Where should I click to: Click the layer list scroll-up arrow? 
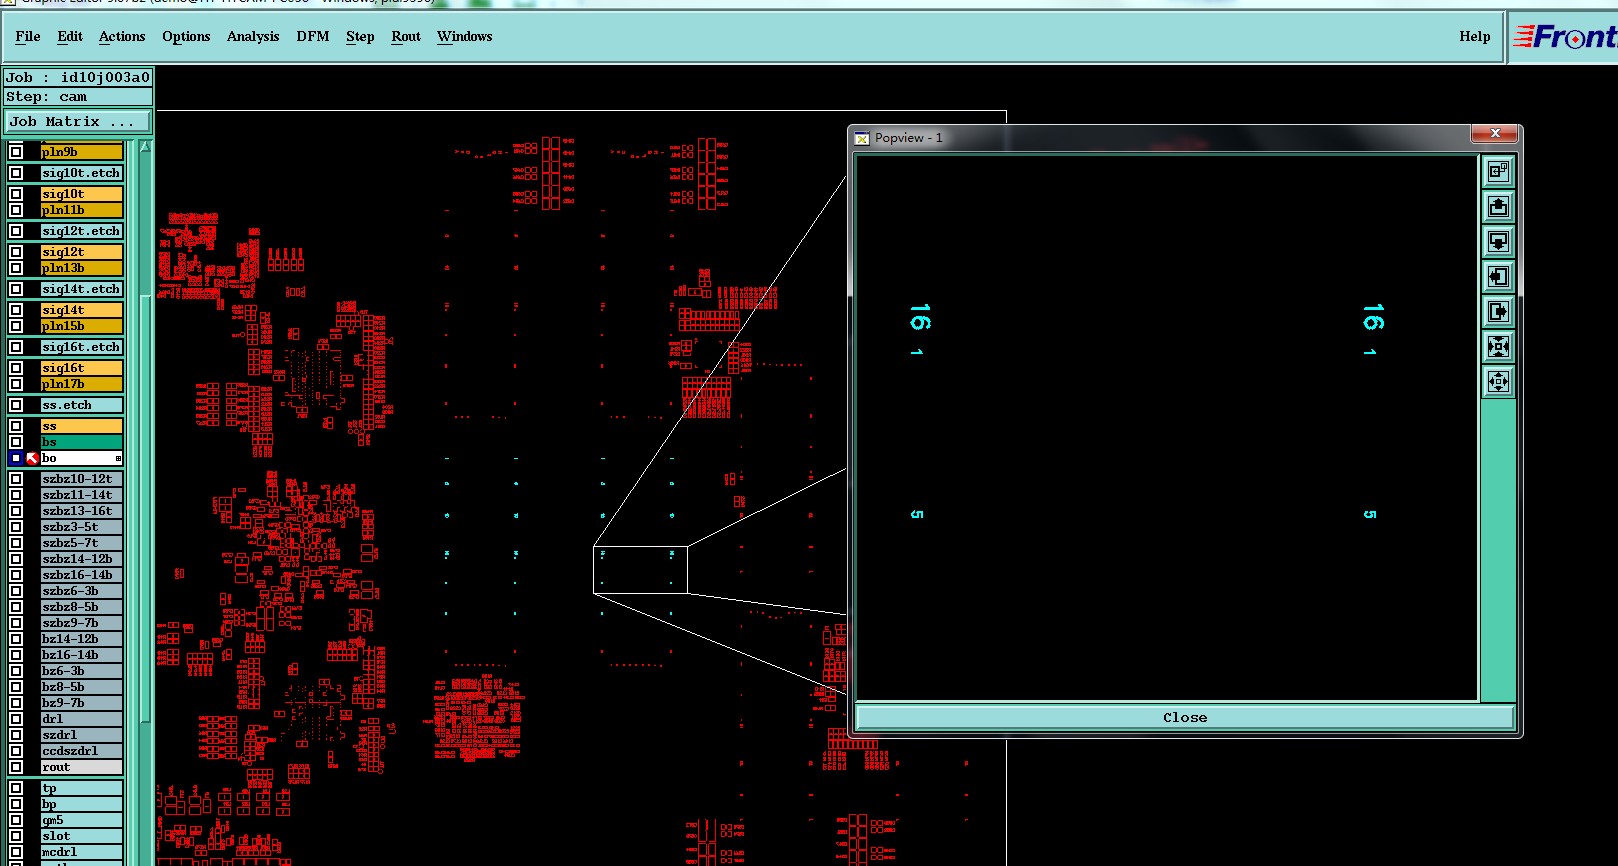point(145,147)
